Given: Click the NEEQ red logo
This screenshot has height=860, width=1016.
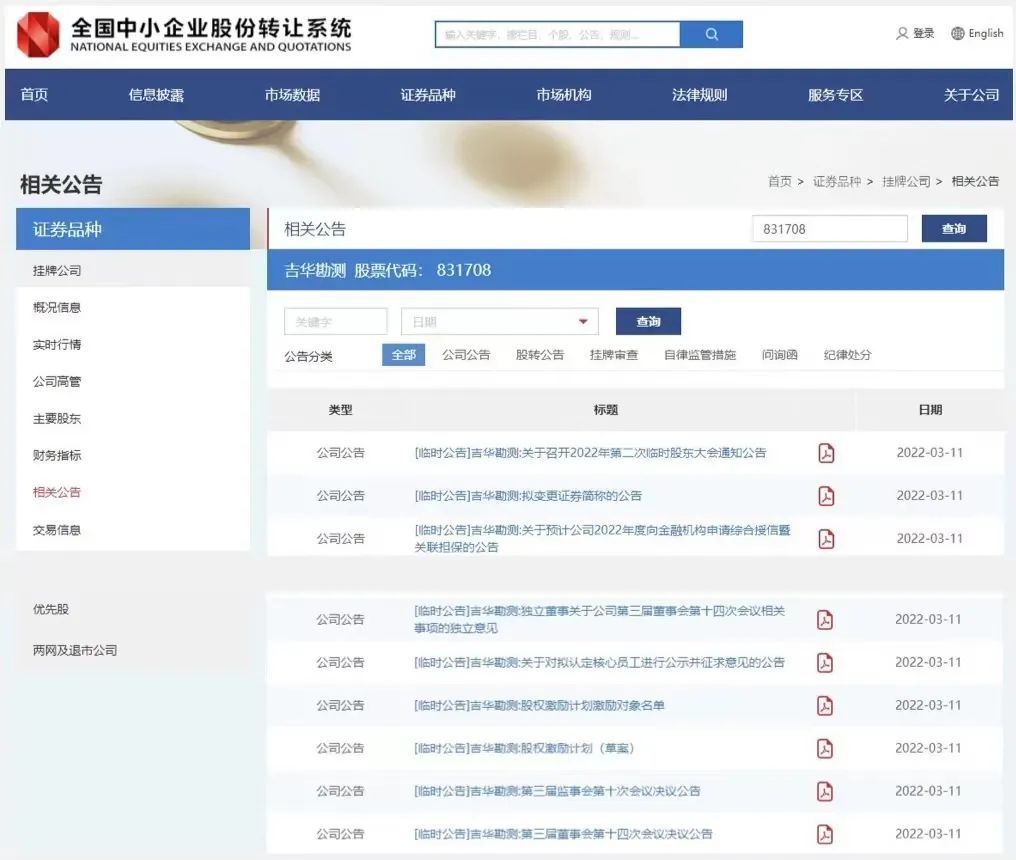Looking at the screenshot, I should point(38,34).
